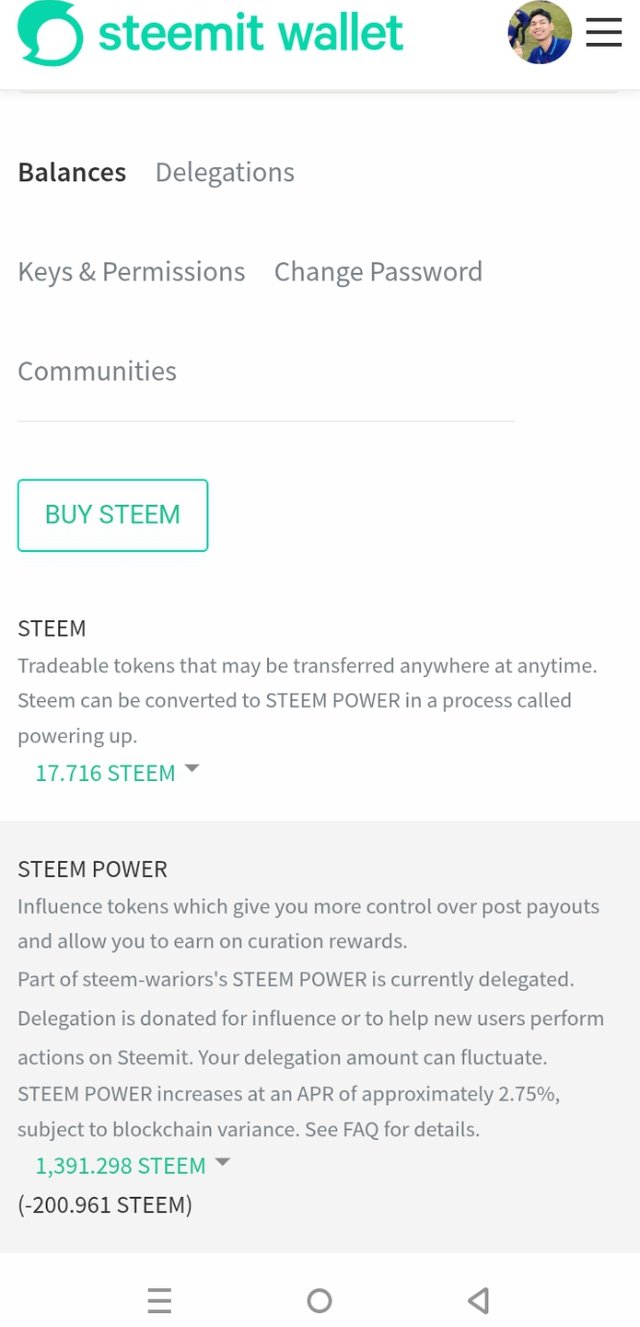Open the hamburger menu icon
The height and width of the screenshot is (1327, 640).
point(604,32)
